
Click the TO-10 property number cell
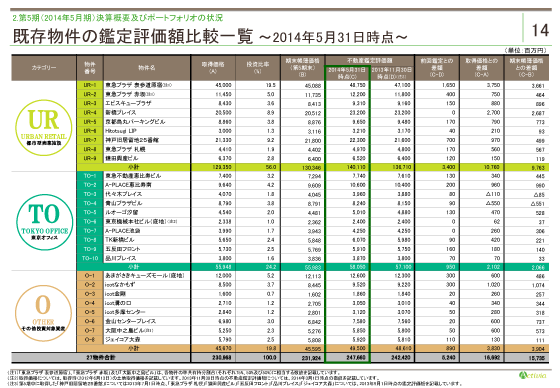[90, 258]
